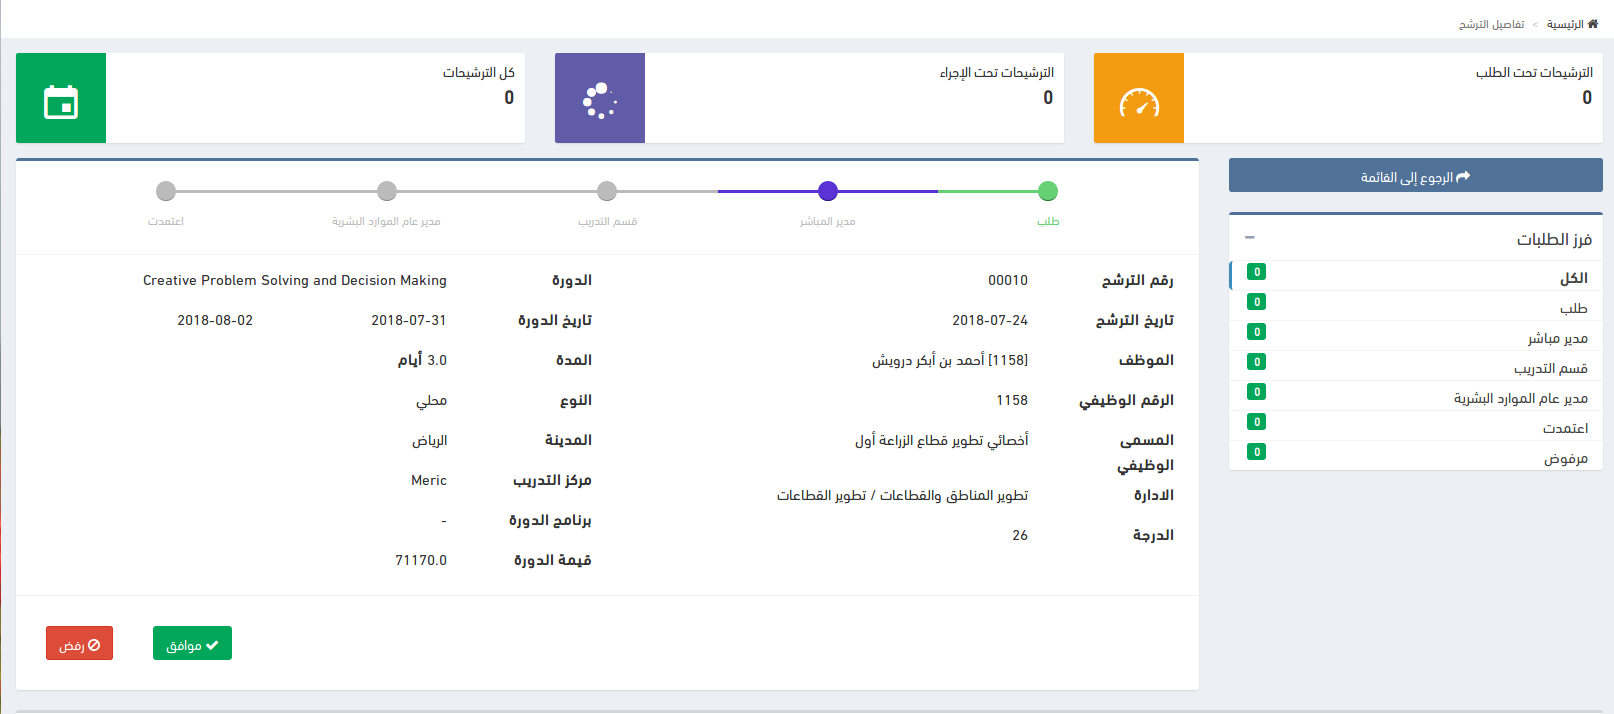This screenshot has height=714, width=1614.
Task: Show اعتمدت approved requests
Action: [x=1565, y=428]
